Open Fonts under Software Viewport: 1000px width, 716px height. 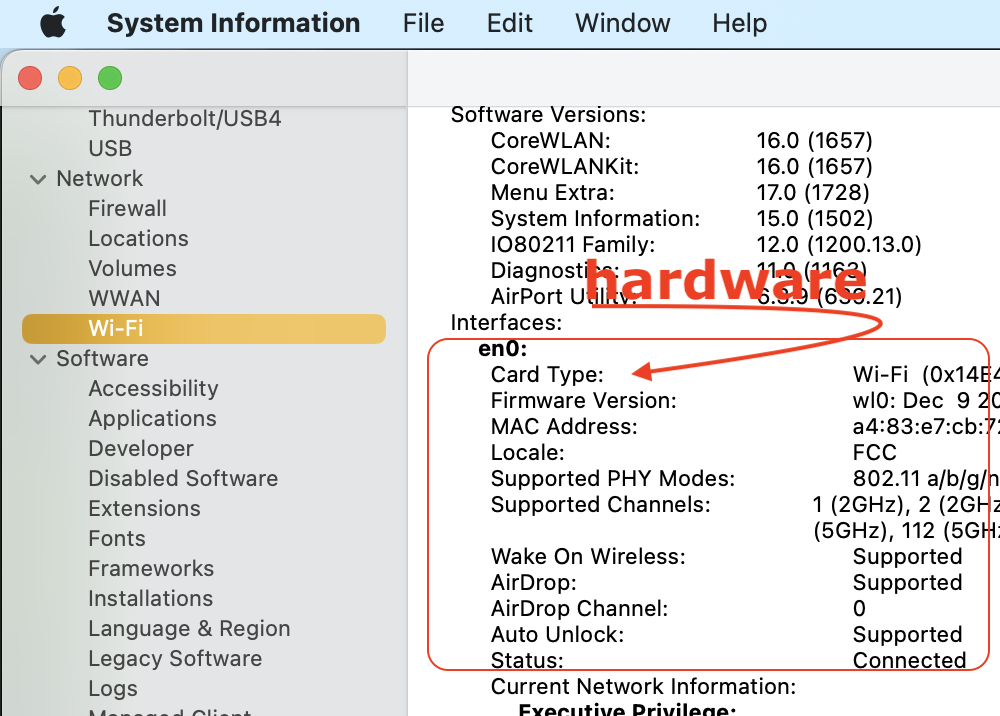(x=117, y=538)
